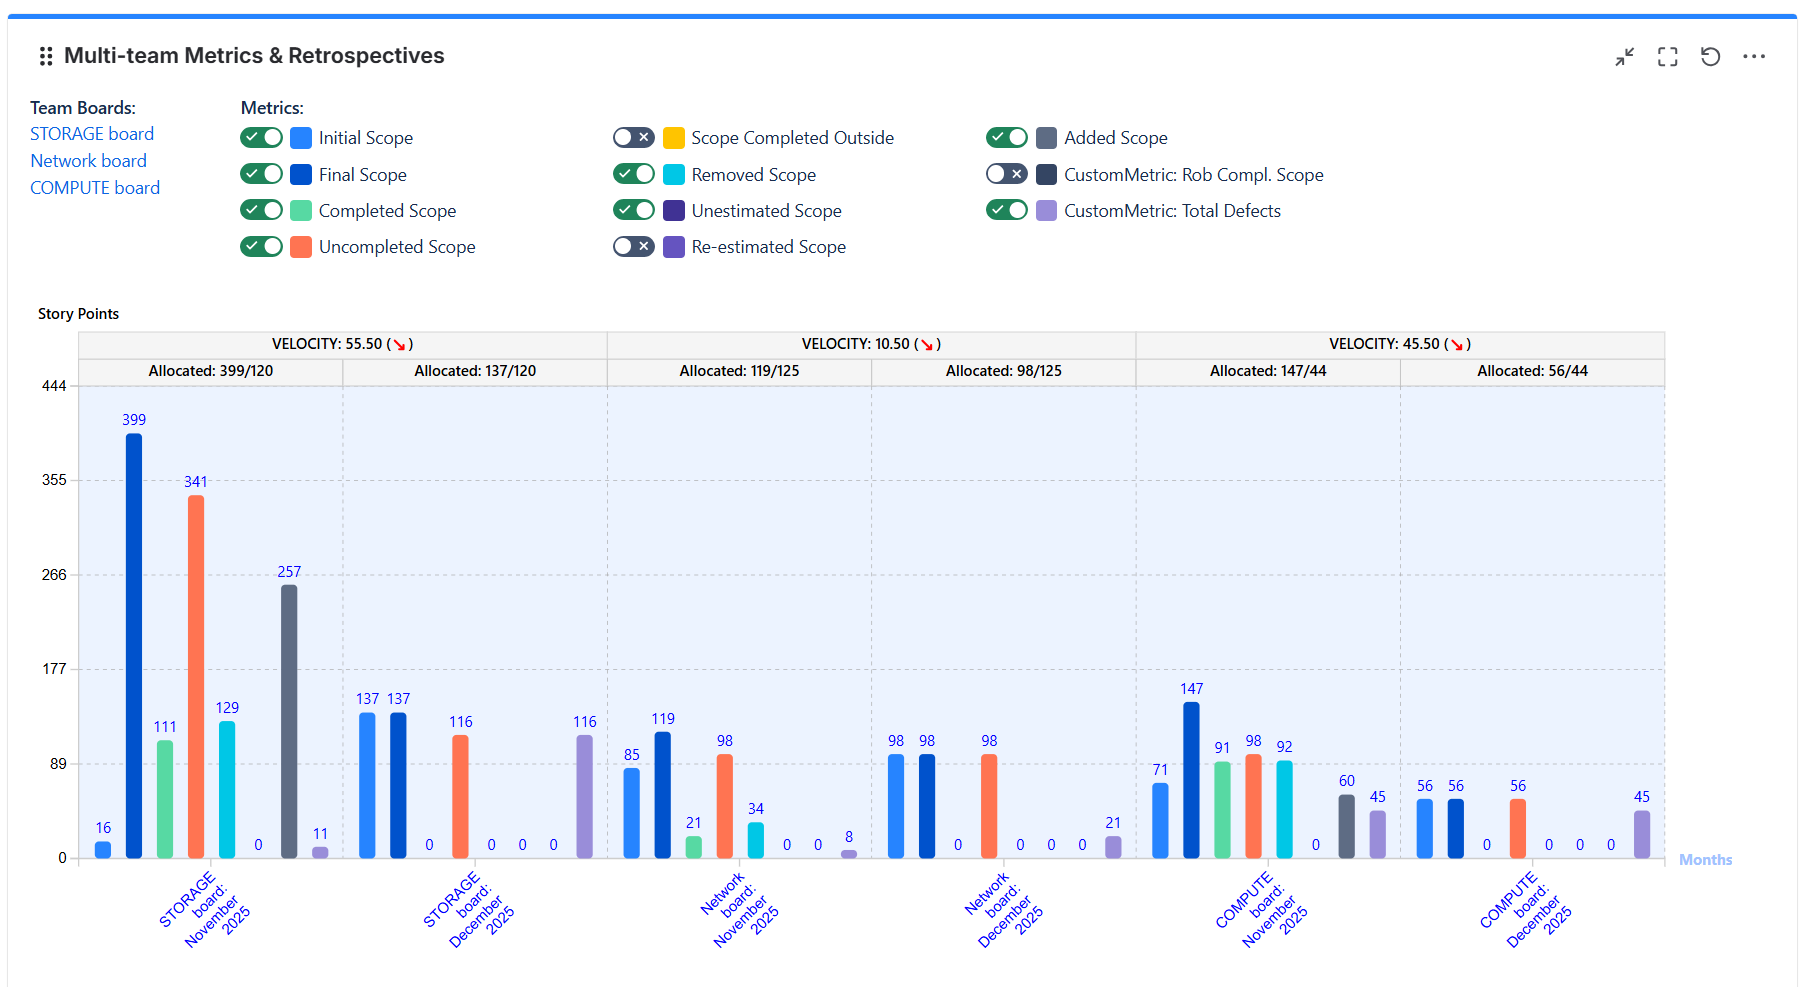Enable the Re-estimated Scope toggle
1810x987 pixels.
[634, 246]
